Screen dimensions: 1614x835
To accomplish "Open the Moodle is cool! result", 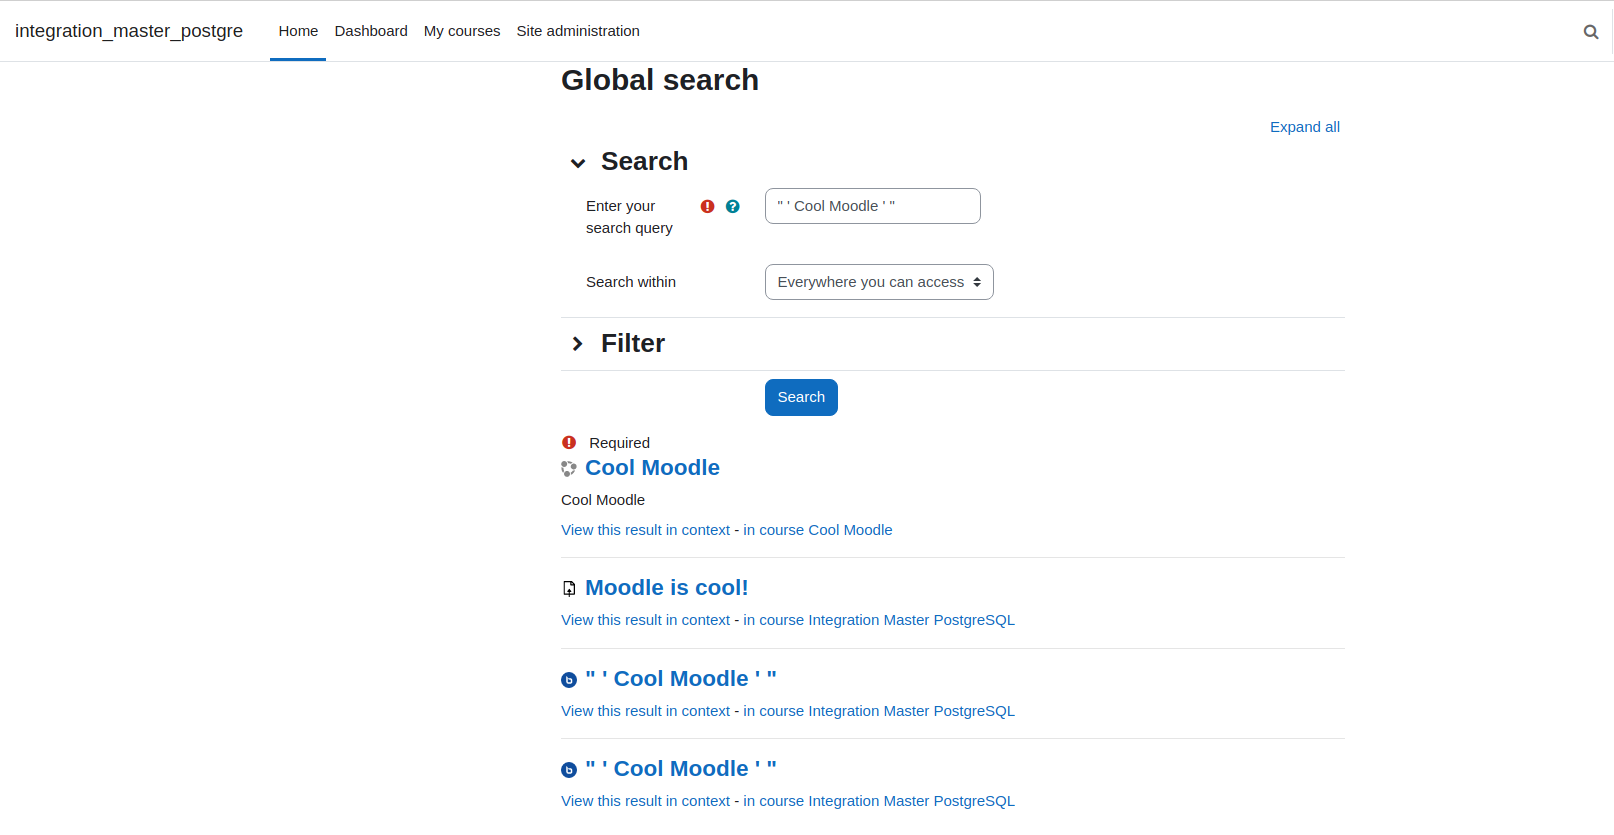I will click(666, 588).
